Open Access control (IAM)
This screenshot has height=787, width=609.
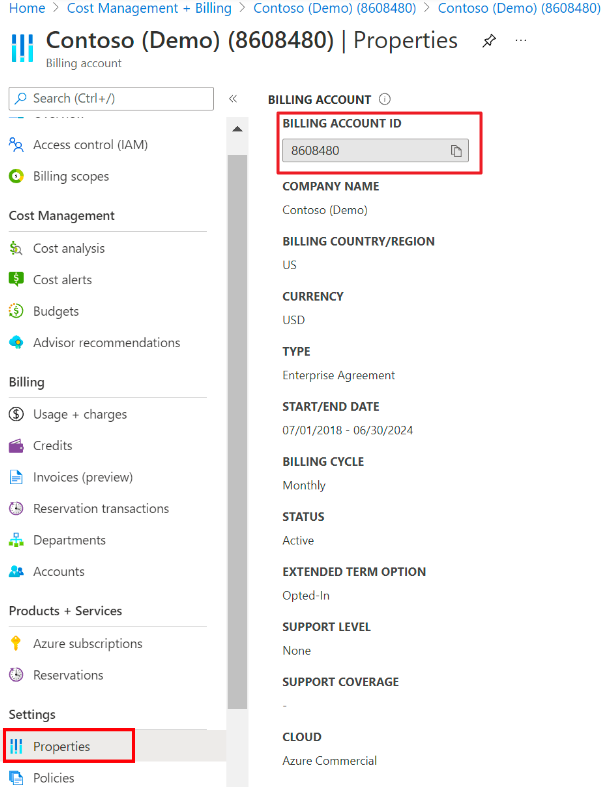90,144
